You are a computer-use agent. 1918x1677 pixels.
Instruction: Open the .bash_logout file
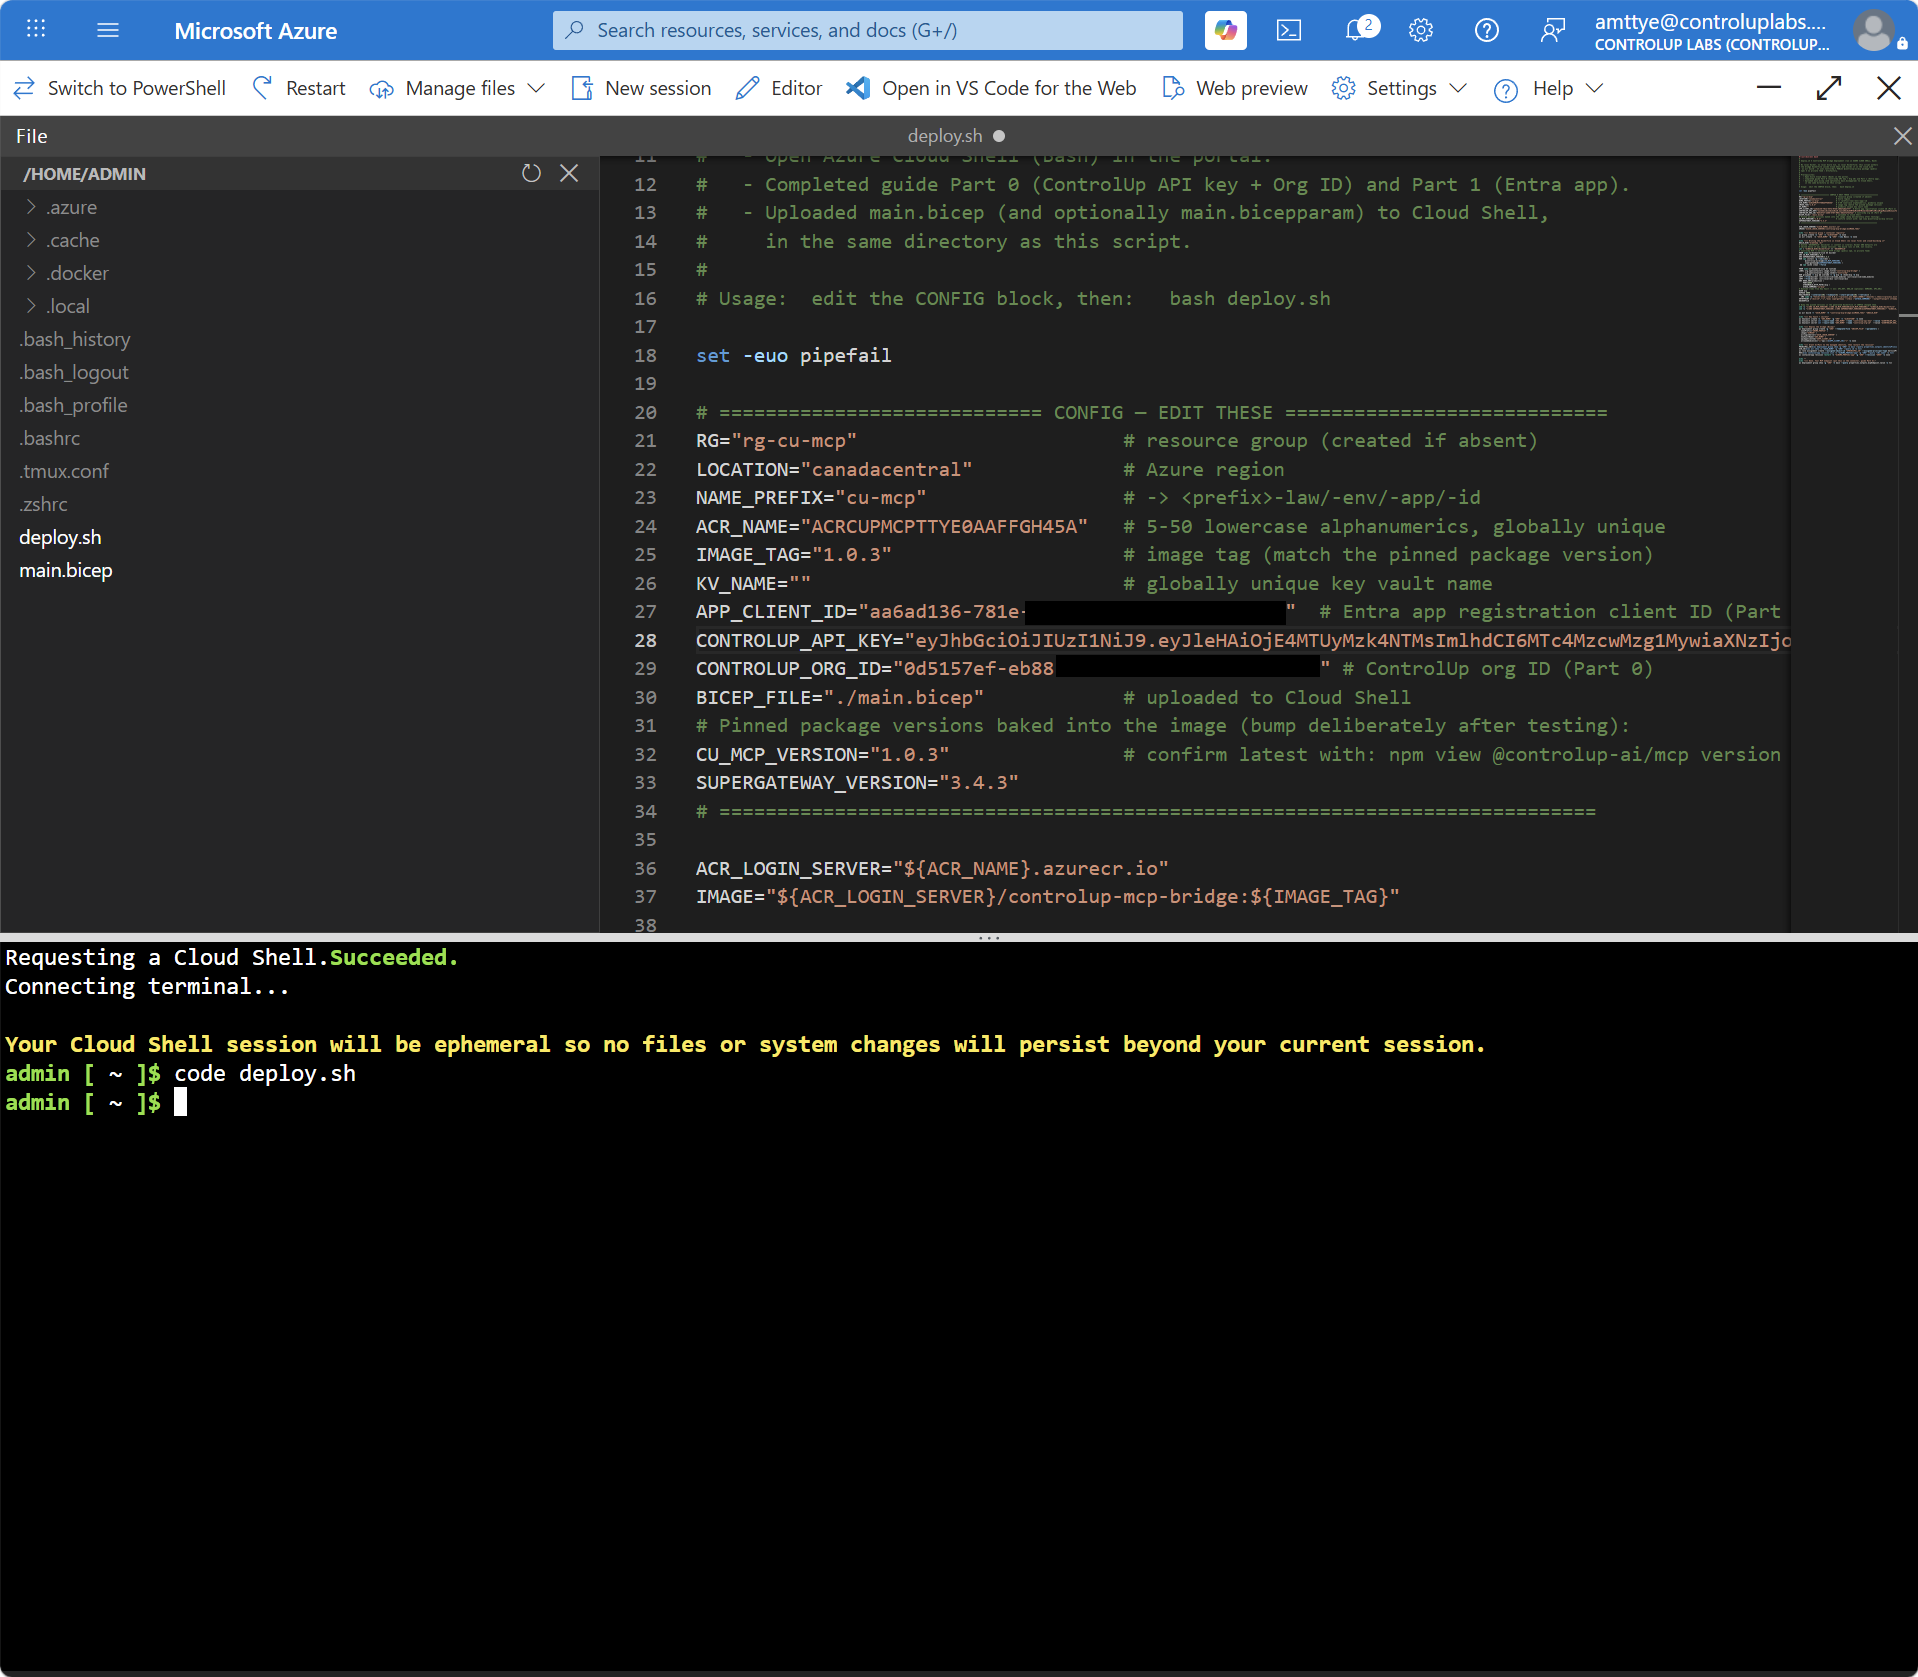(x=74, y=372)
